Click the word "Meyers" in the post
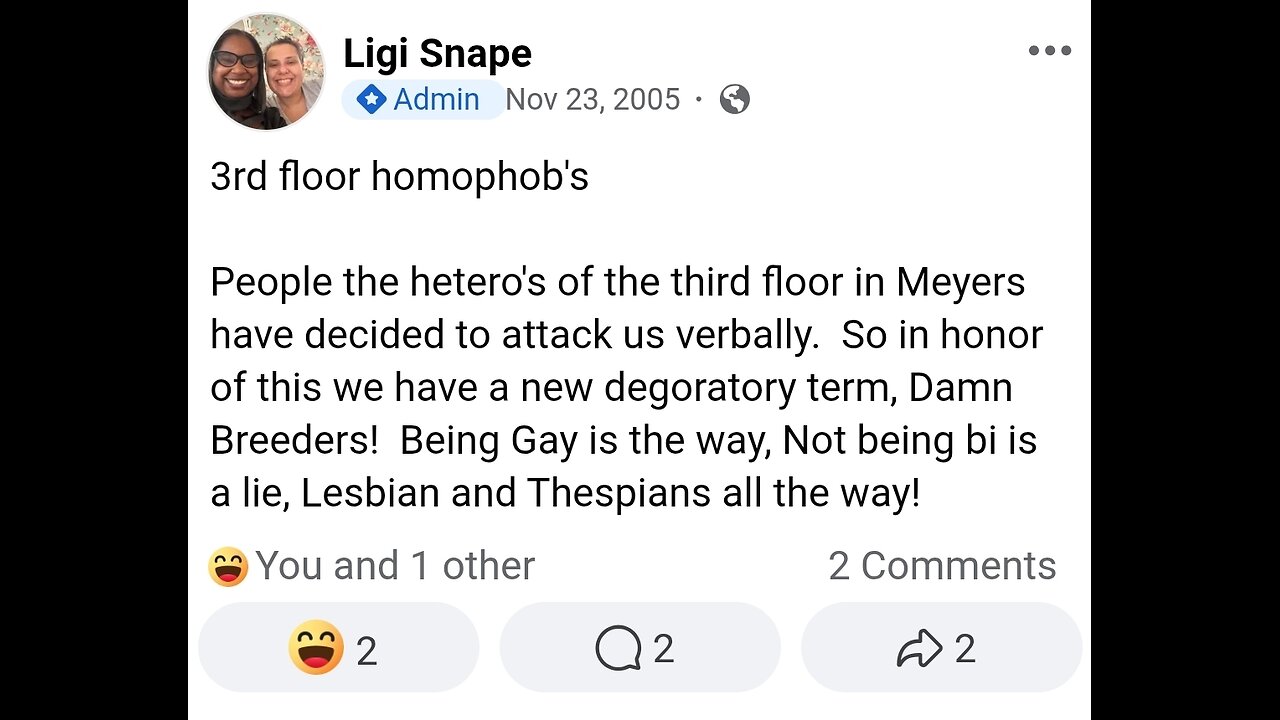Viewport: 1280px width, 720px height. [x=960, y=283]
